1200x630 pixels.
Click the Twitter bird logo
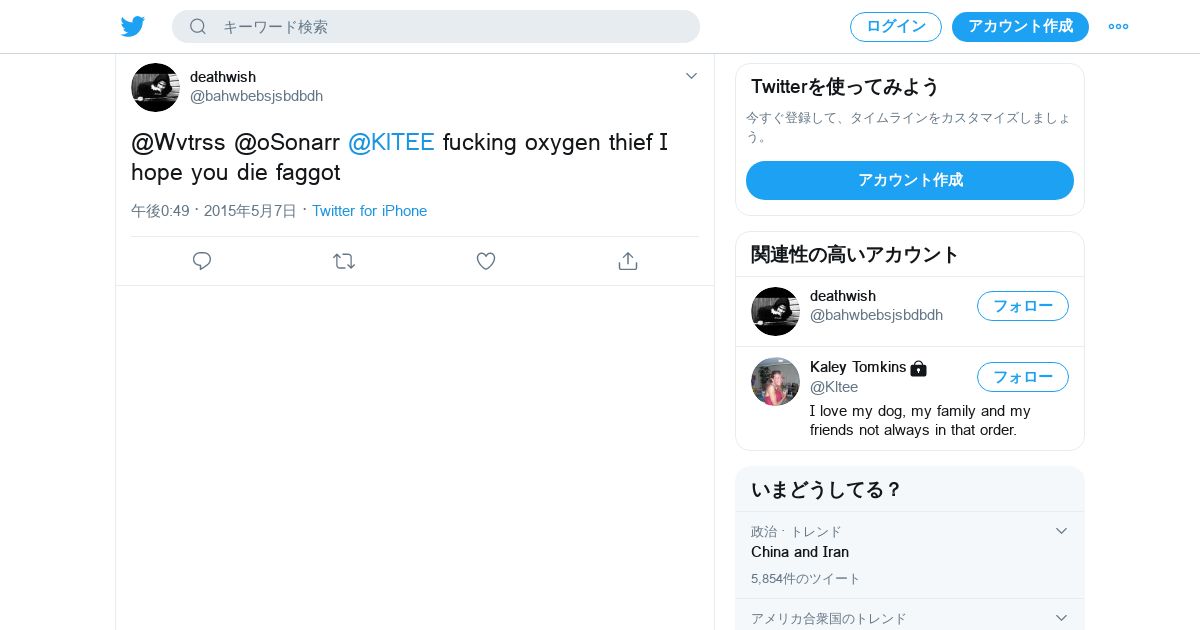(133, 27)
